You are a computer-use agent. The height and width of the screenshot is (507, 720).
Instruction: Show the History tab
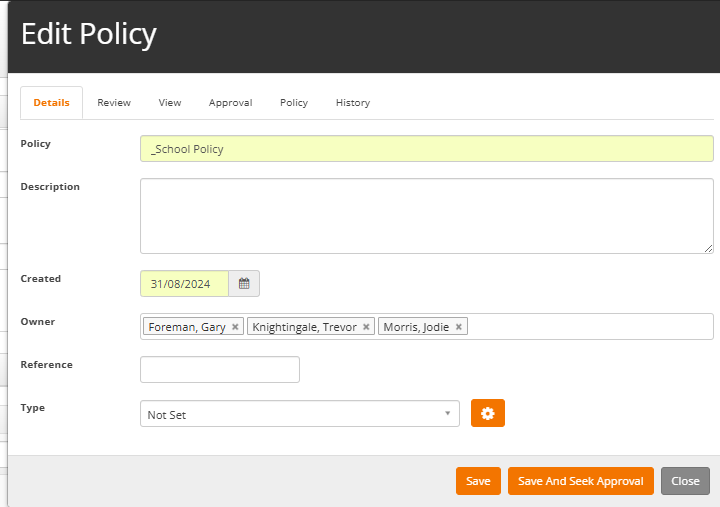tap(353, 103)
